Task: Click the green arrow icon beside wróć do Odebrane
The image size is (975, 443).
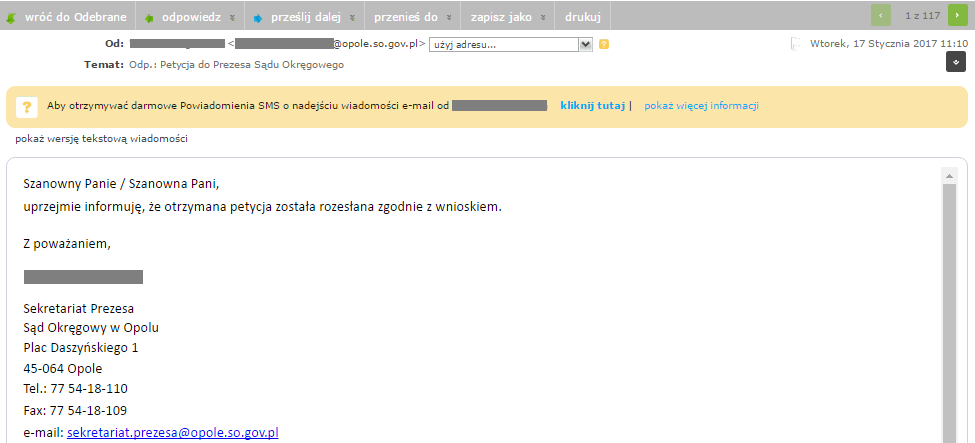Action: pyautogui.click(x=10, y=18)
